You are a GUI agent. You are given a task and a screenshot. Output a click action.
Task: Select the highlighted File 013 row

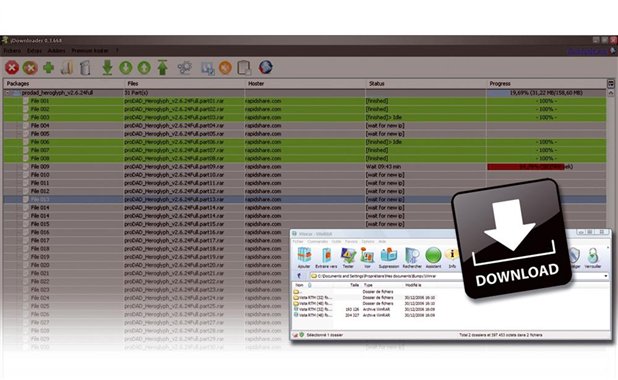tap(305, 199)
